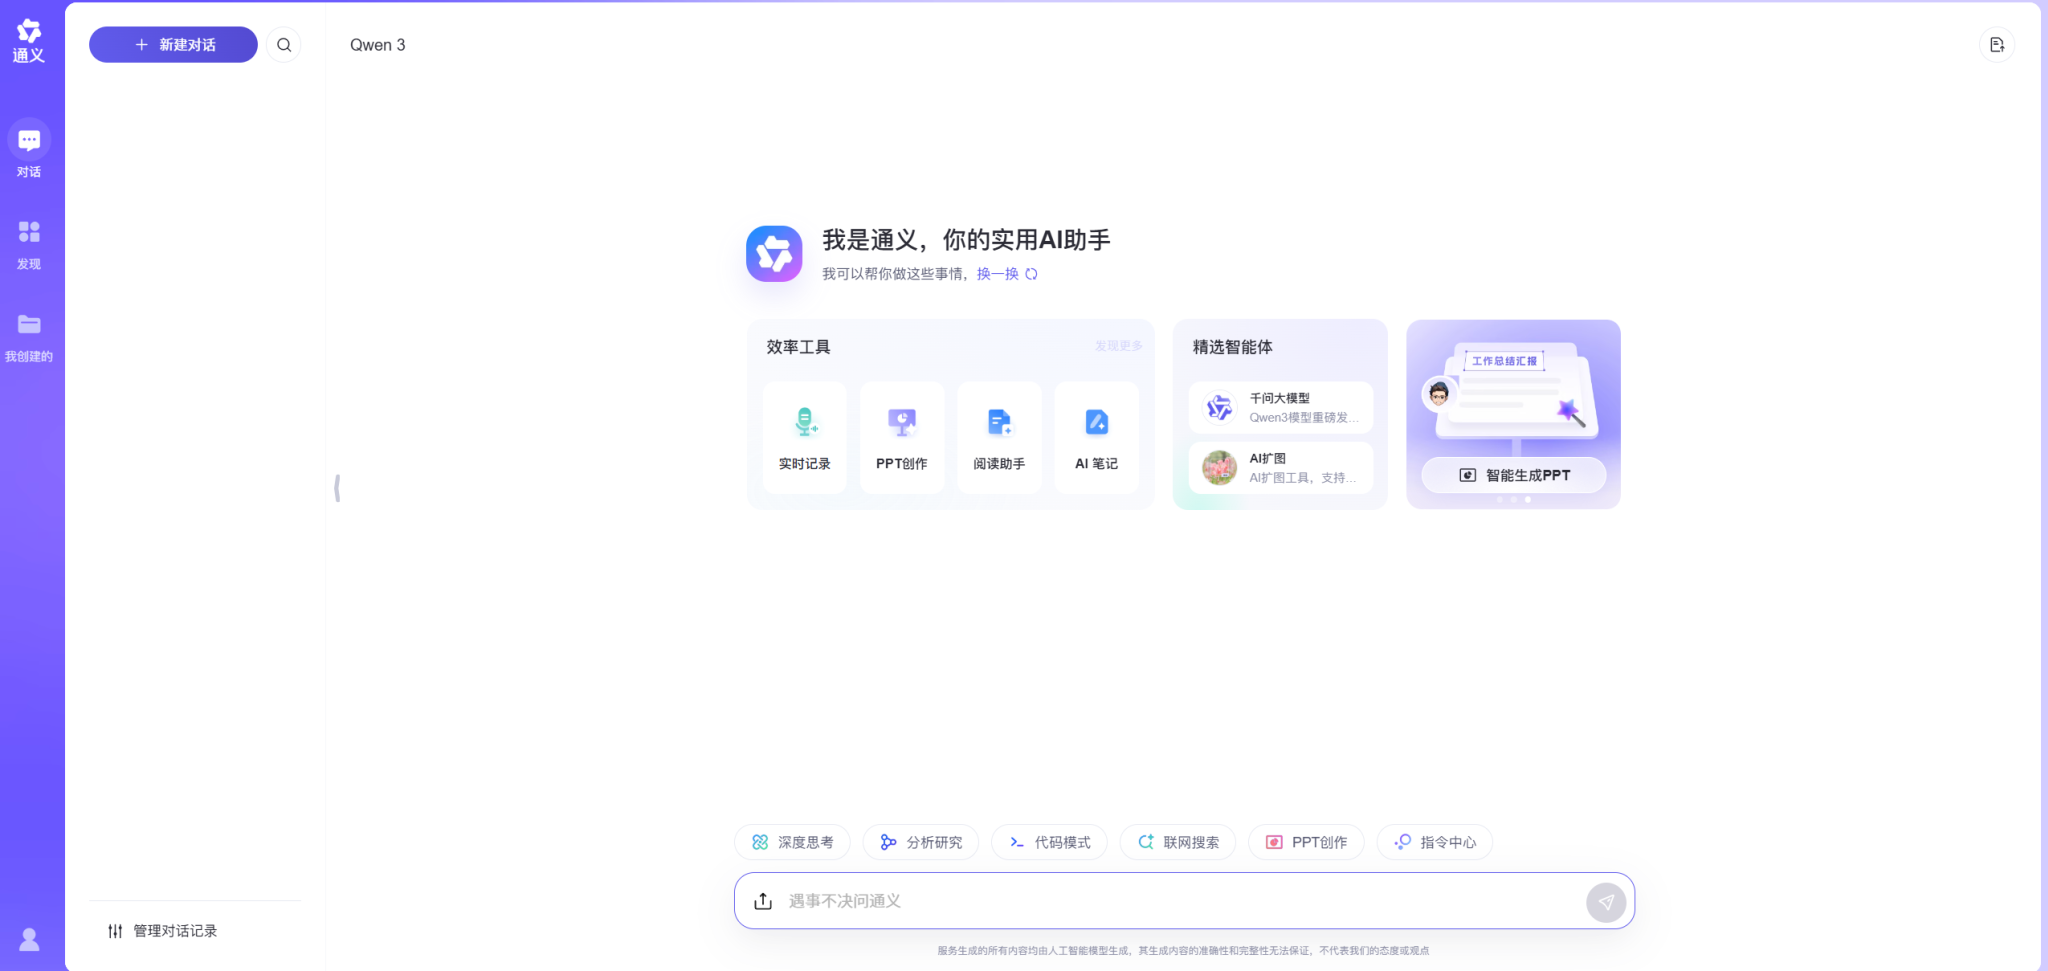2048x971 pixels.
Task: Open the 阅读助手 tool card
Action: click(999, 437)
